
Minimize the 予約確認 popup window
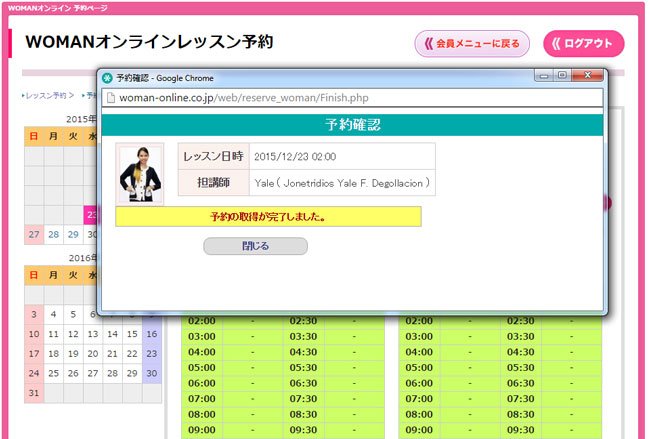(545, 75)
